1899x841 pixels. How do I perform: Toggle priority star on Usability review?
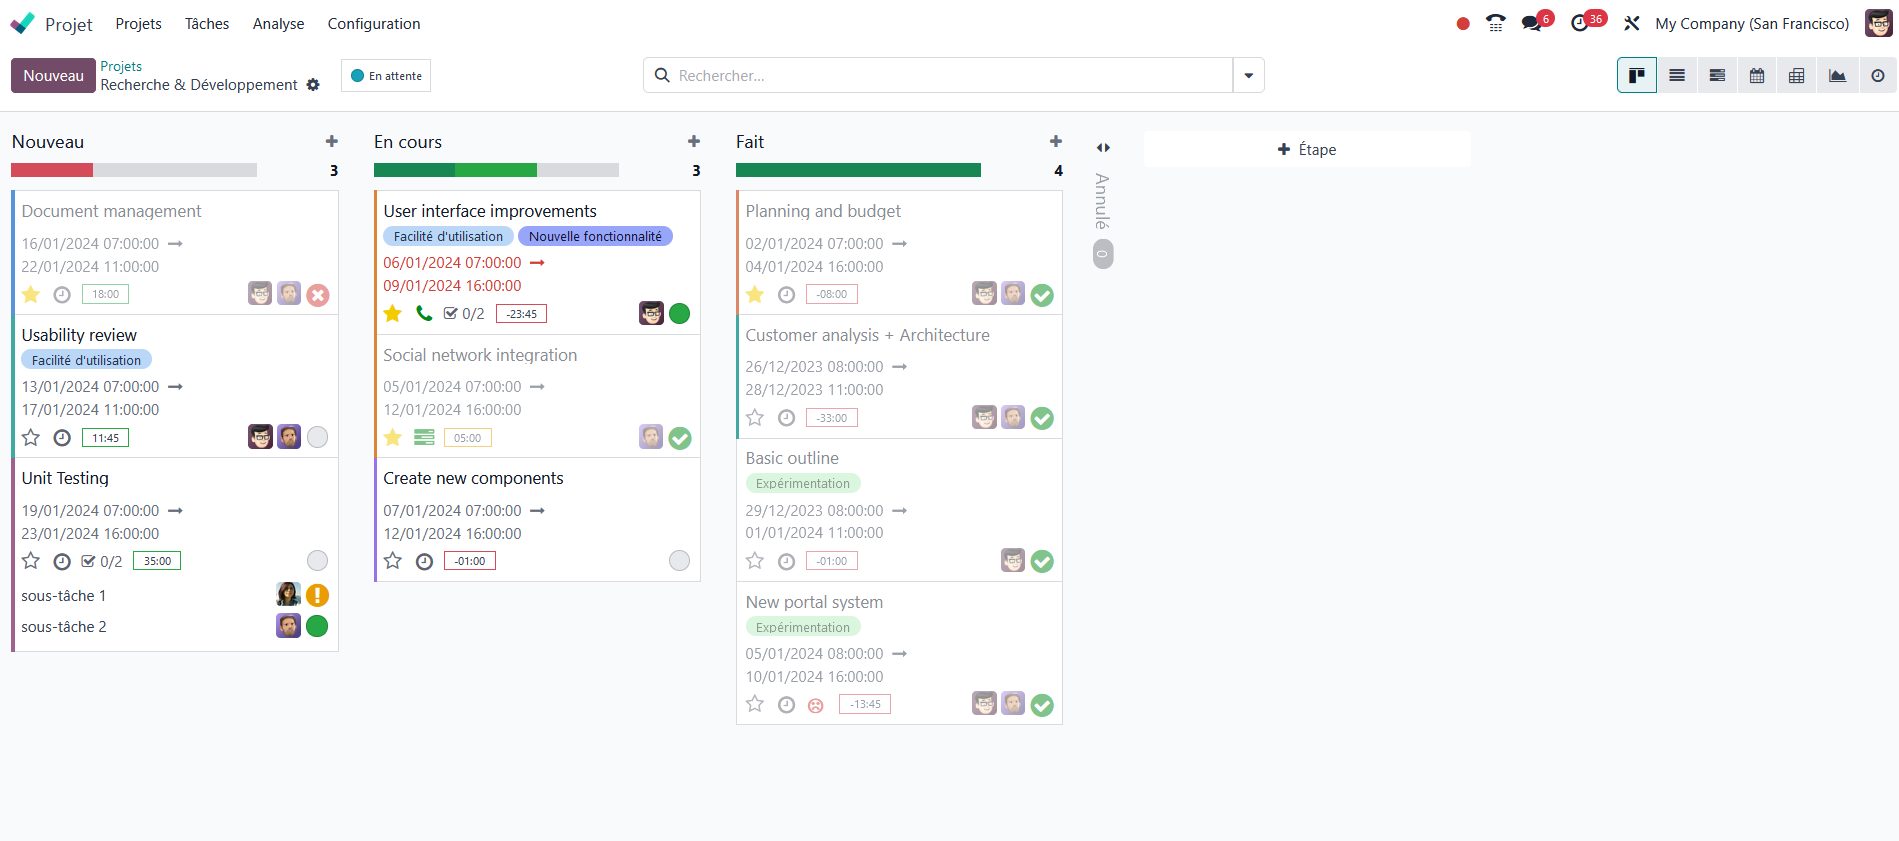31,437
